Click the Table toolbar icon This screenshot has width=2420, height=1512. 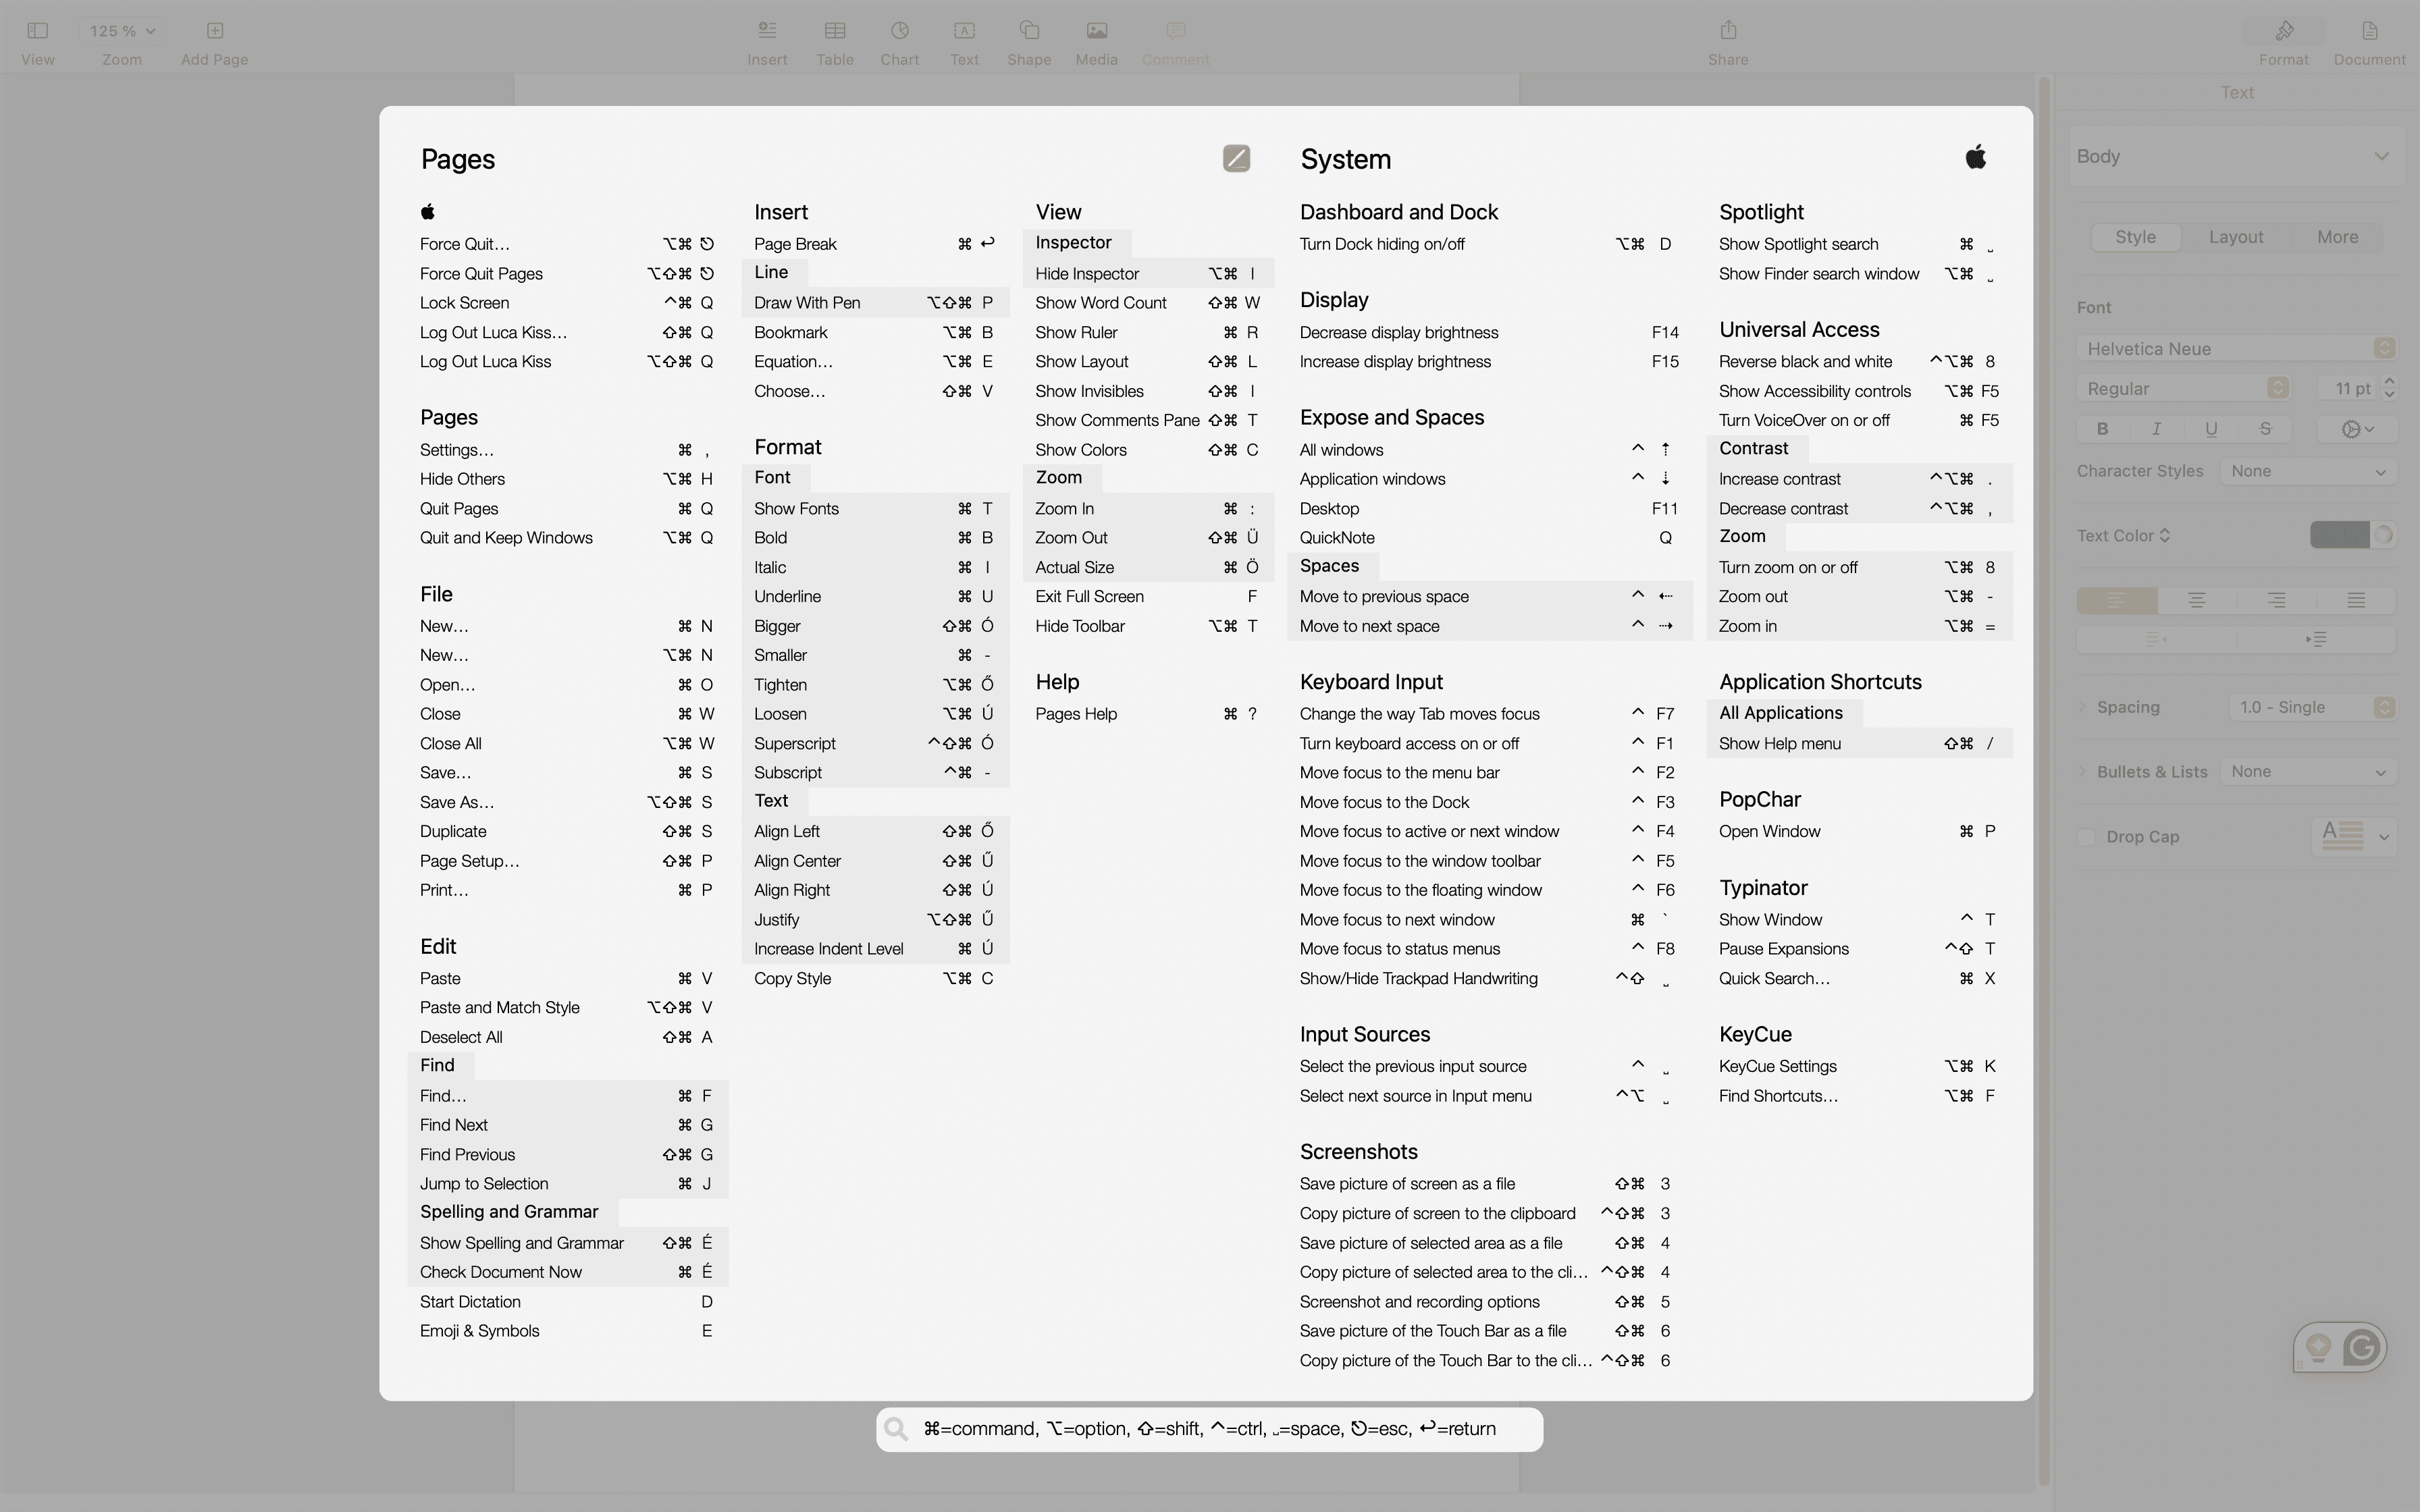pyautogui.click(x=835, y=31)
